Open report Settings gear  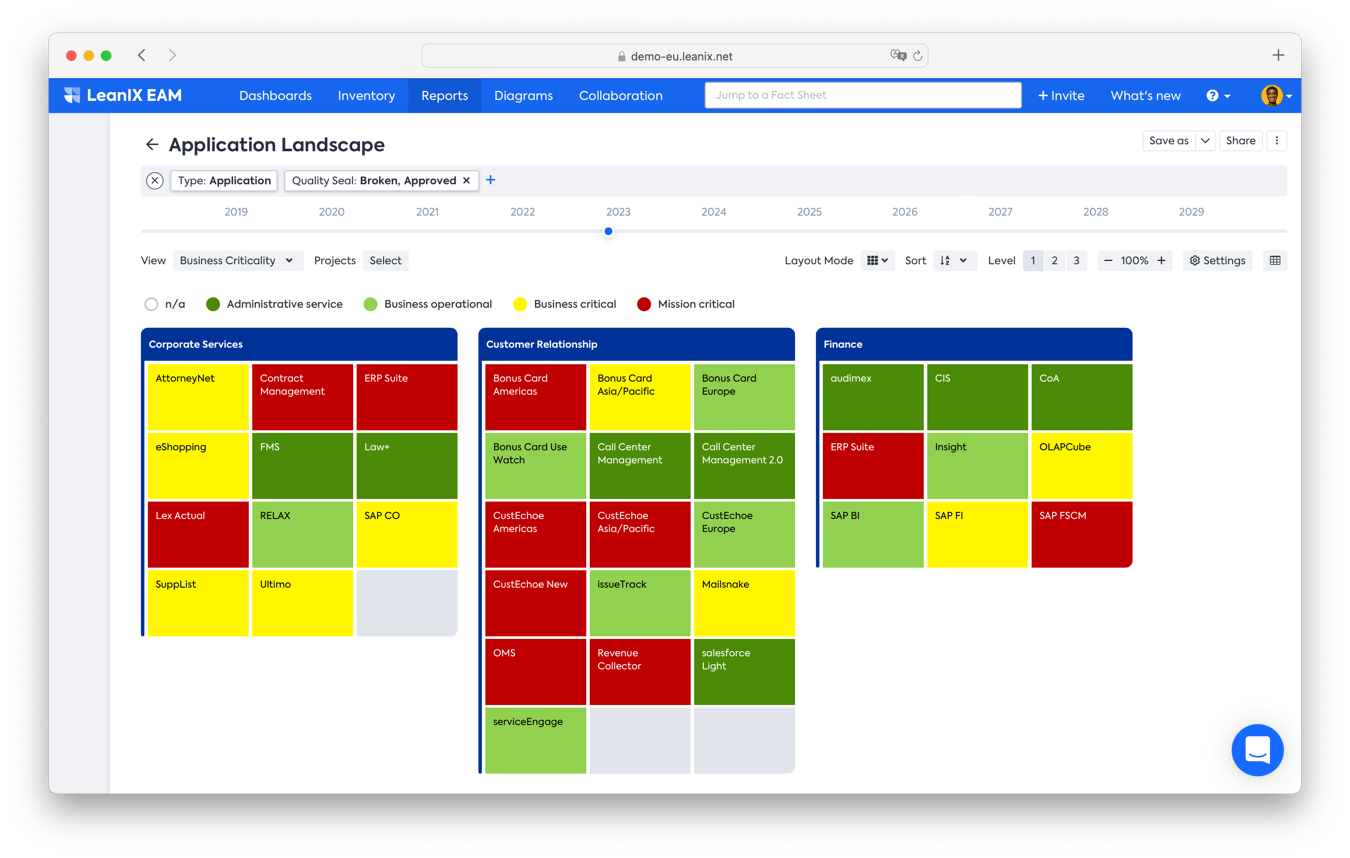1217,260
